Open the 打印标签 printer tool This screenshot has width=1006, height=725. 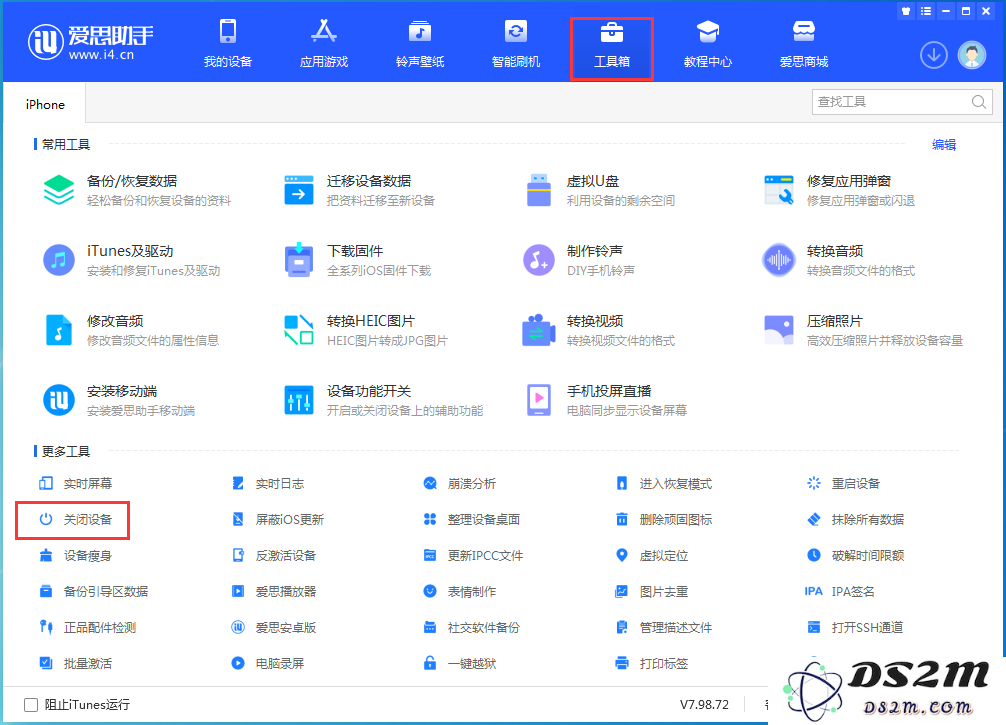pyautogui.click(x=652, y=663)
